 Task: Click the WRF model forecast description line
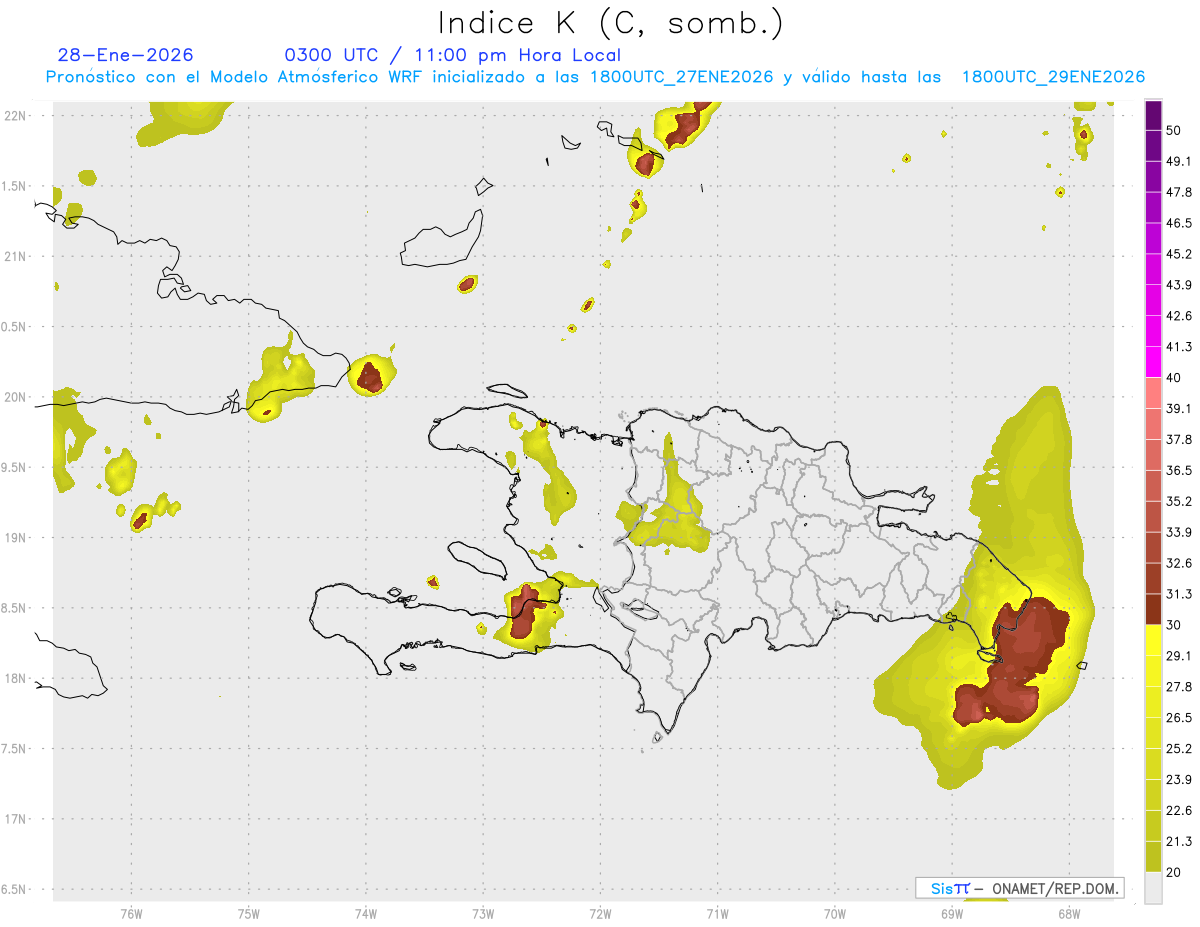pyautogui.click(x=594, y=77)
